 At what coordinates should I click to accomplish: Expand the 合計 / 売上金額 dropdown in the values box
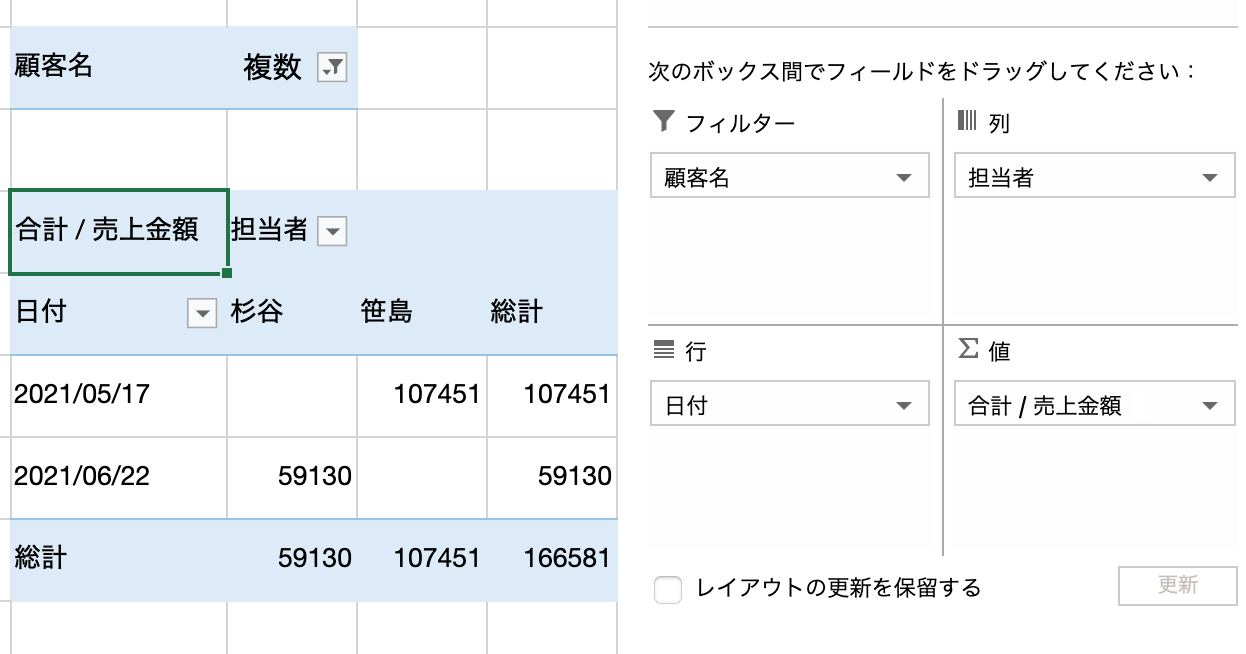pyautogui.click(x=1210, y=406)
